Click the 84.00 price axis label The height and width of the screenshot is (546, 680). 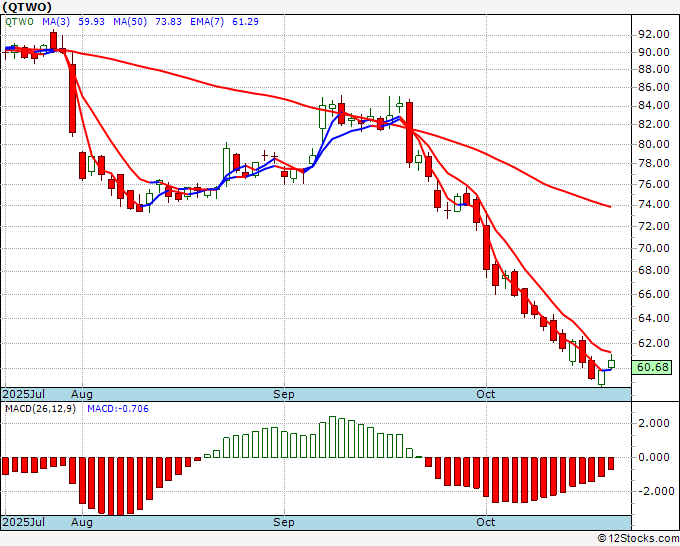click(654, 105)
